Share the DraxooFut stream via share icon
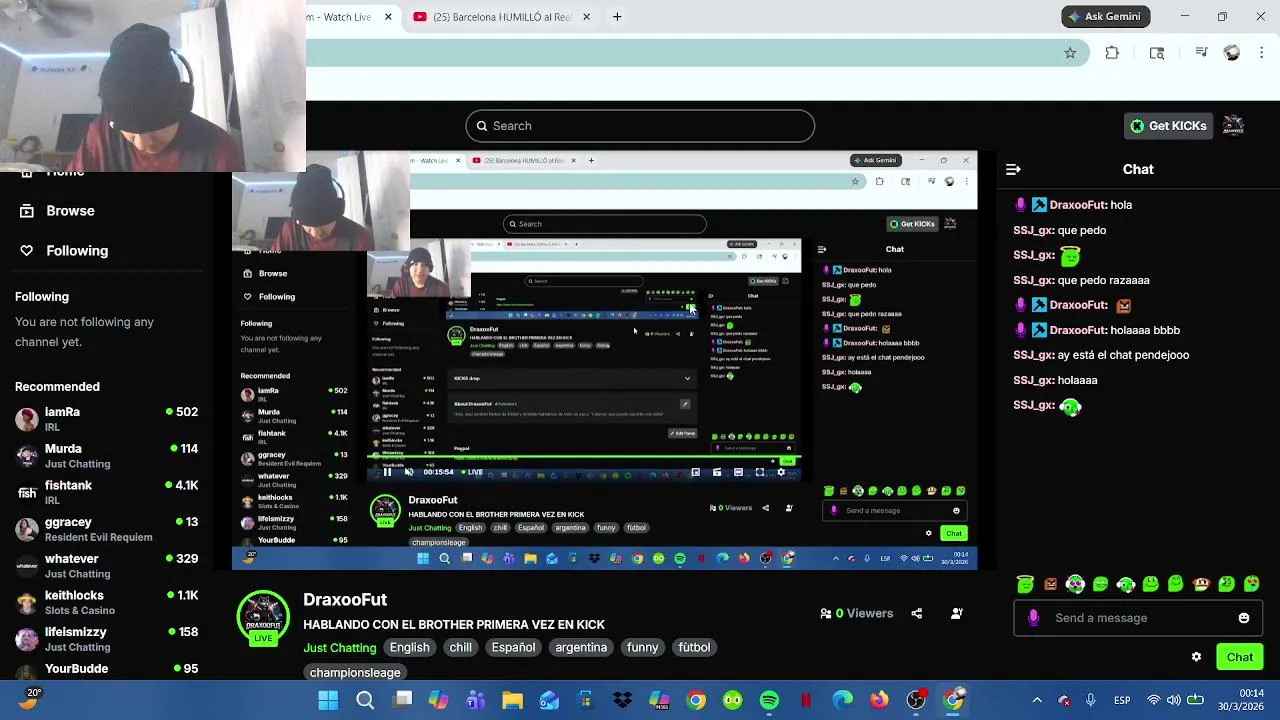1280x720 pixels. tap(917, 613)
